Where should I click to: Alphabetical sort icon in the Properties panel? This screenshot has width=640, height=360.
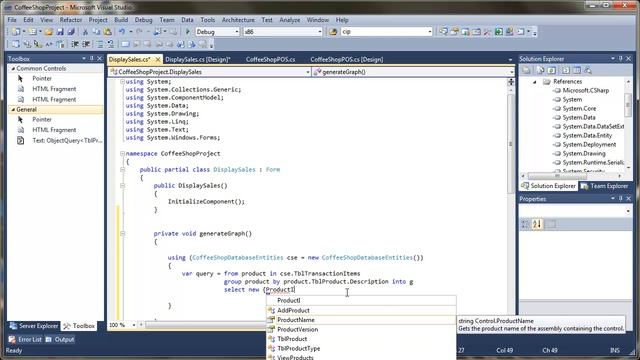[x=537, y=224]
